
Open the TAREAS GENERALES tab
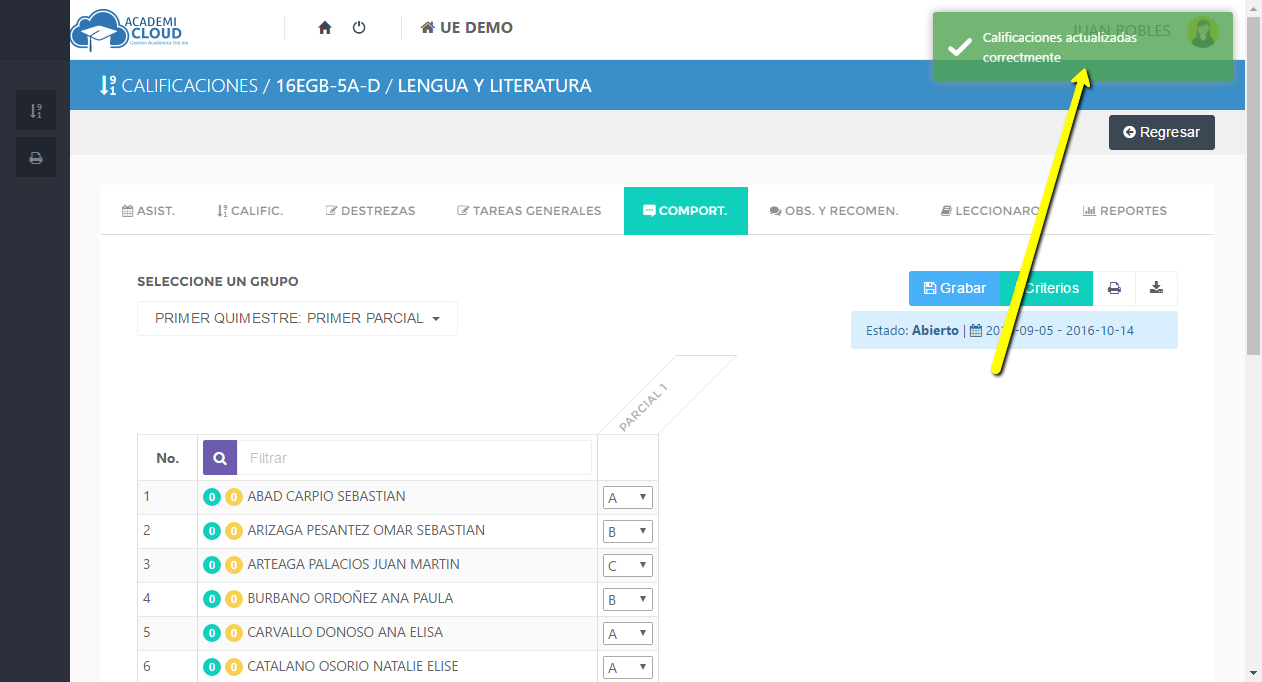tap(529, 211)
